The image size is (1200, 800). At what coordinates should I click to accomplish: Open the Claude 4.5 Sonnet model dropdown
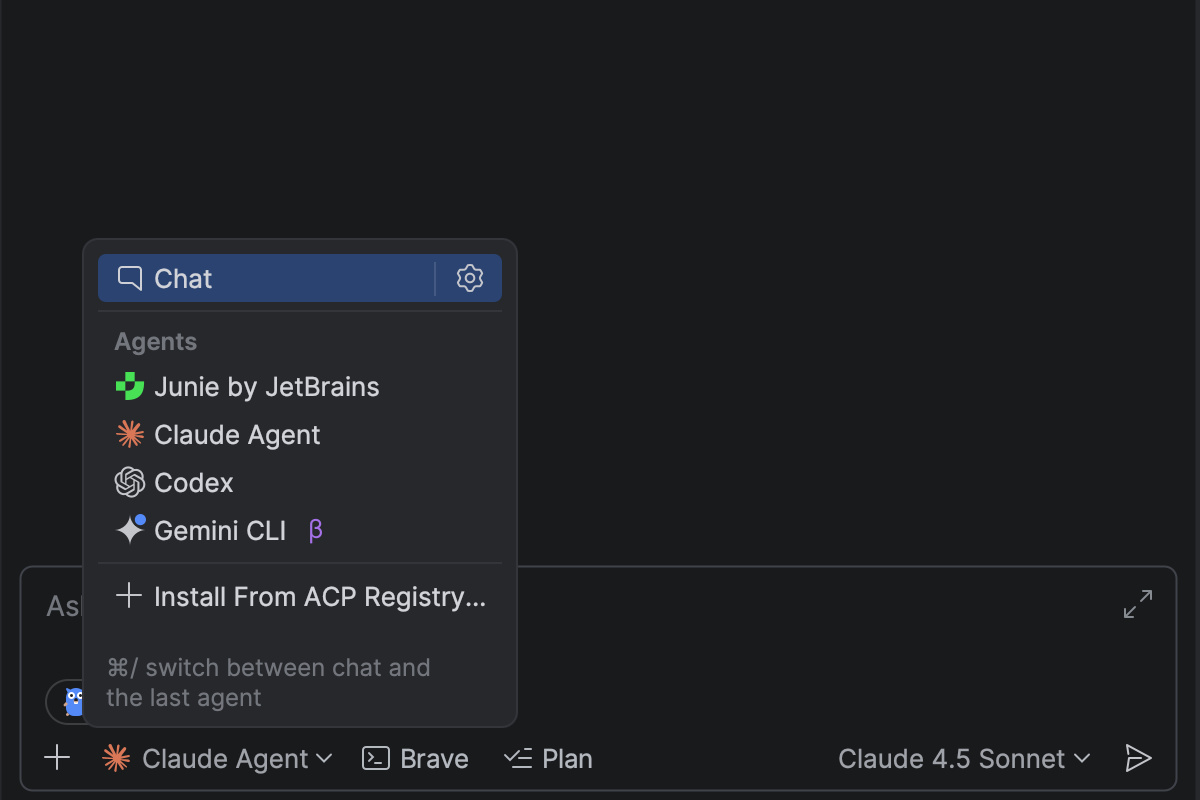point(964,759)
